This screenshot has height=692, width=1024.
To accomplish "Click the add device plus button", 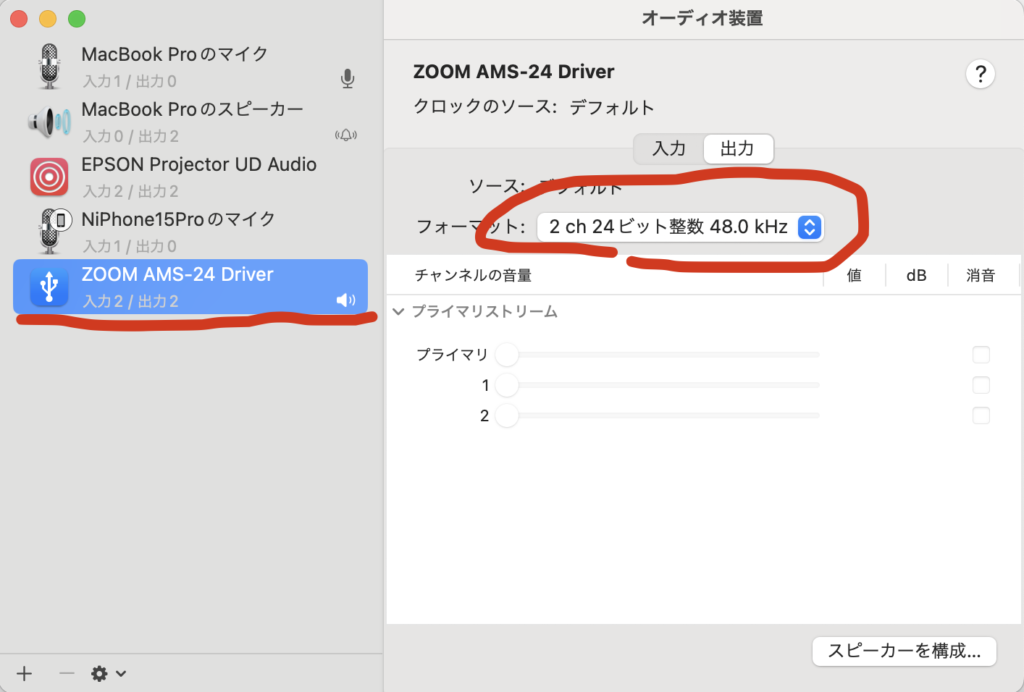I will coord(22,673).
